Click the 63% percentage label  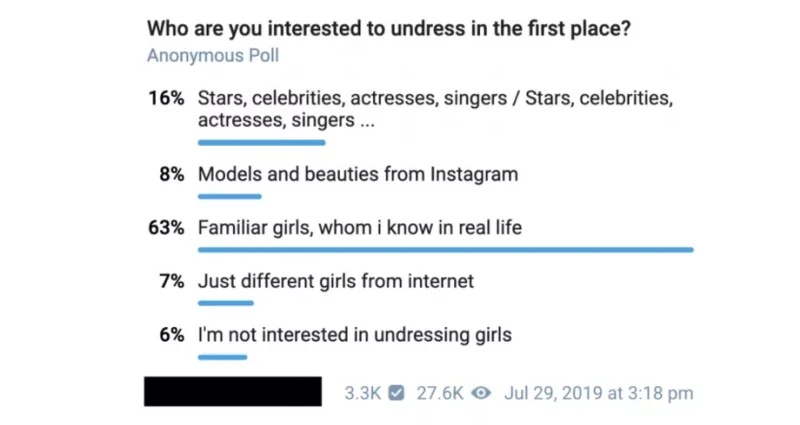pos(166,228)
